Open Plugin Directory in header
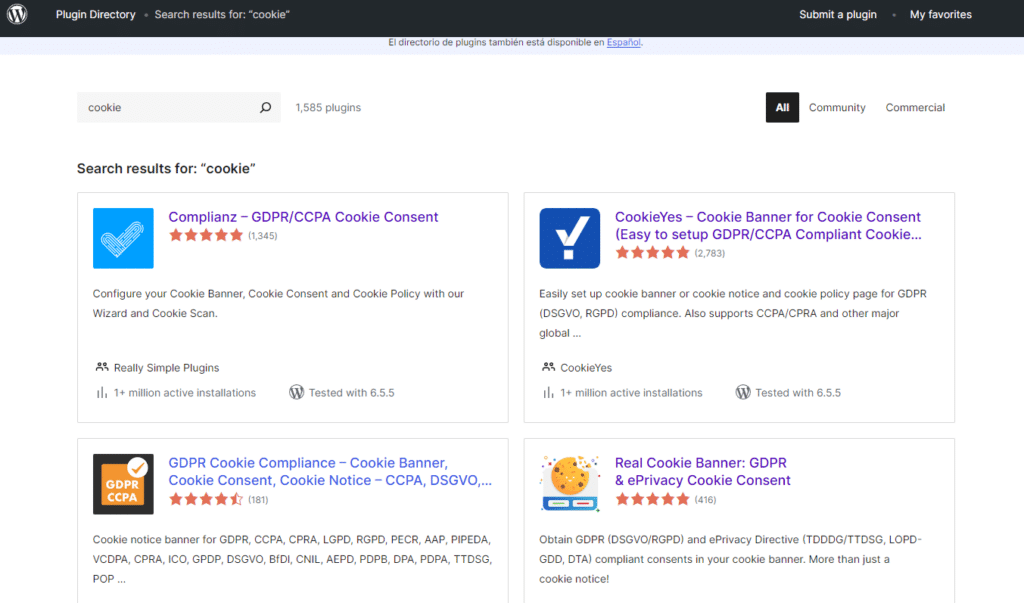The height and width of the screenshot is (603, 1024). pyautogui.click(x=95, y=14)
